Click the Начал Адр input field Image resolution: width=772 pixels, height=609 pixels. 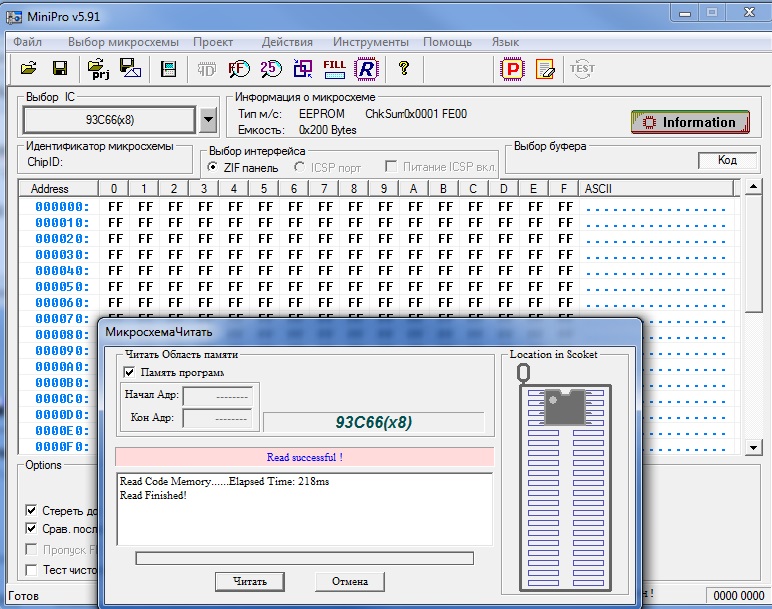218,396
